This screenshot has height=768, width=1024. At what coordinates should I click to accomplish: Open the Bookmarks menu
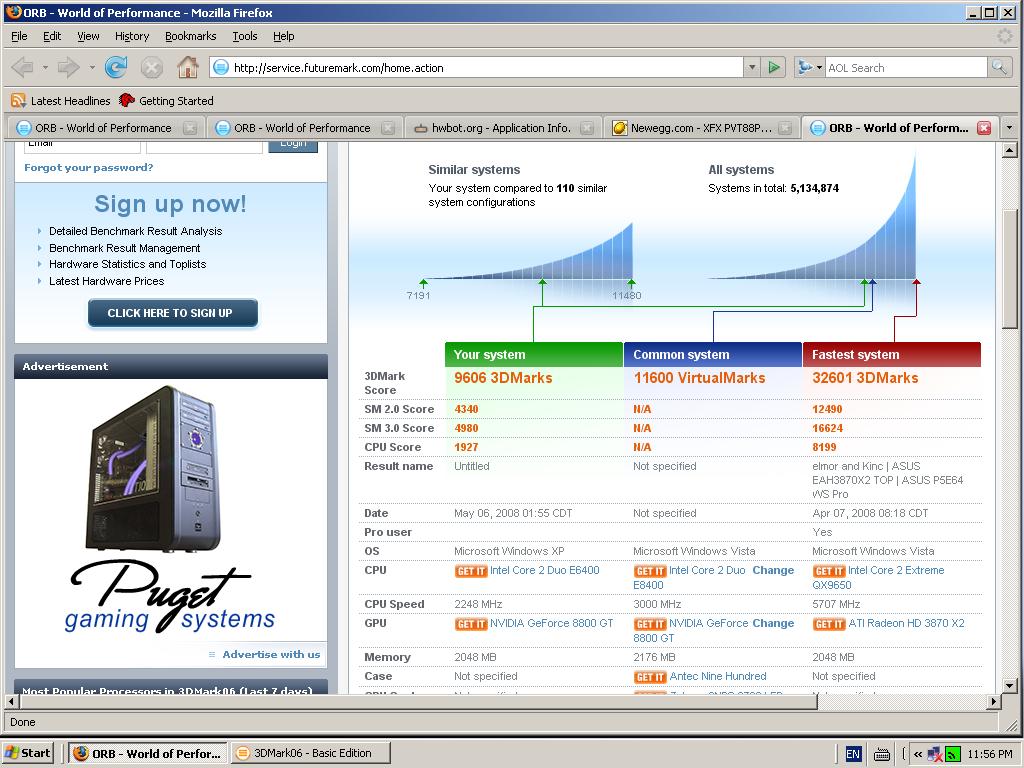tap(191, 36)
